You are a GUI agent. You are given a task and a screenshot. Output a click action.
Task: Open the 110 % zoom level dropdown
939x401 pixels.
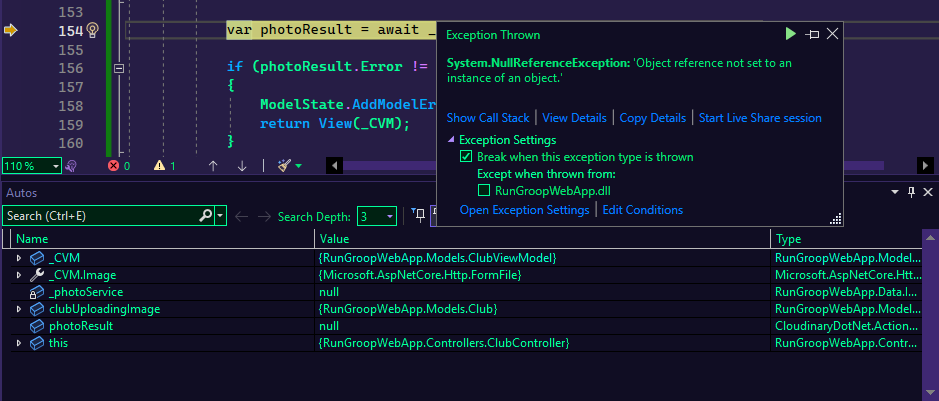(x=32, y=166)
